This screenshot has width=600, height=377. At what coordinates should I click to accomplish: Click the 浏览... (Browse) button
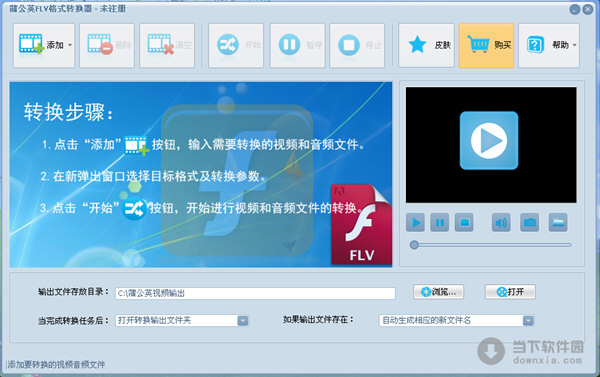[x=439, y=292]
